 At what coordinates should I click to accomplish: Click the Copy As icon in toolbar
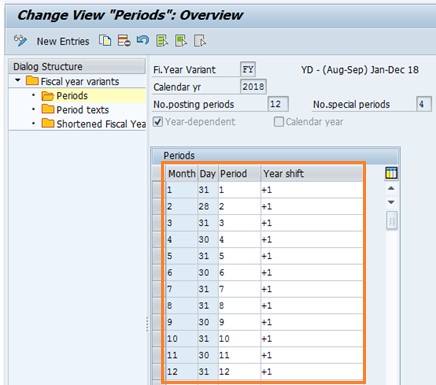pyautogui.click(x=105, y=41)
